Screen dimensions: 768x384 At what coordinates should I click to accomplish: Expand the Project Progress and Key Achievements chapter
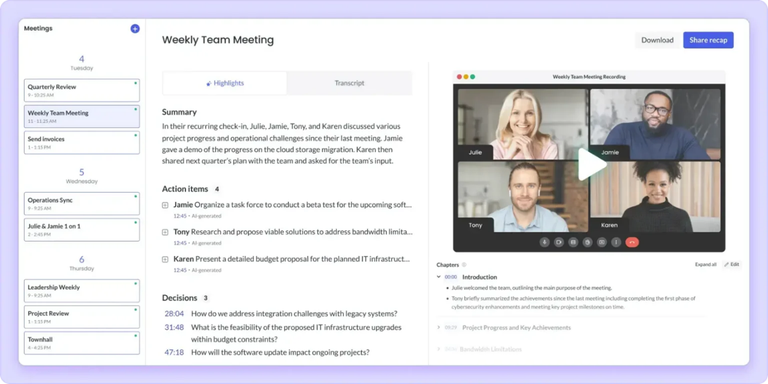[x=438, y=327]
